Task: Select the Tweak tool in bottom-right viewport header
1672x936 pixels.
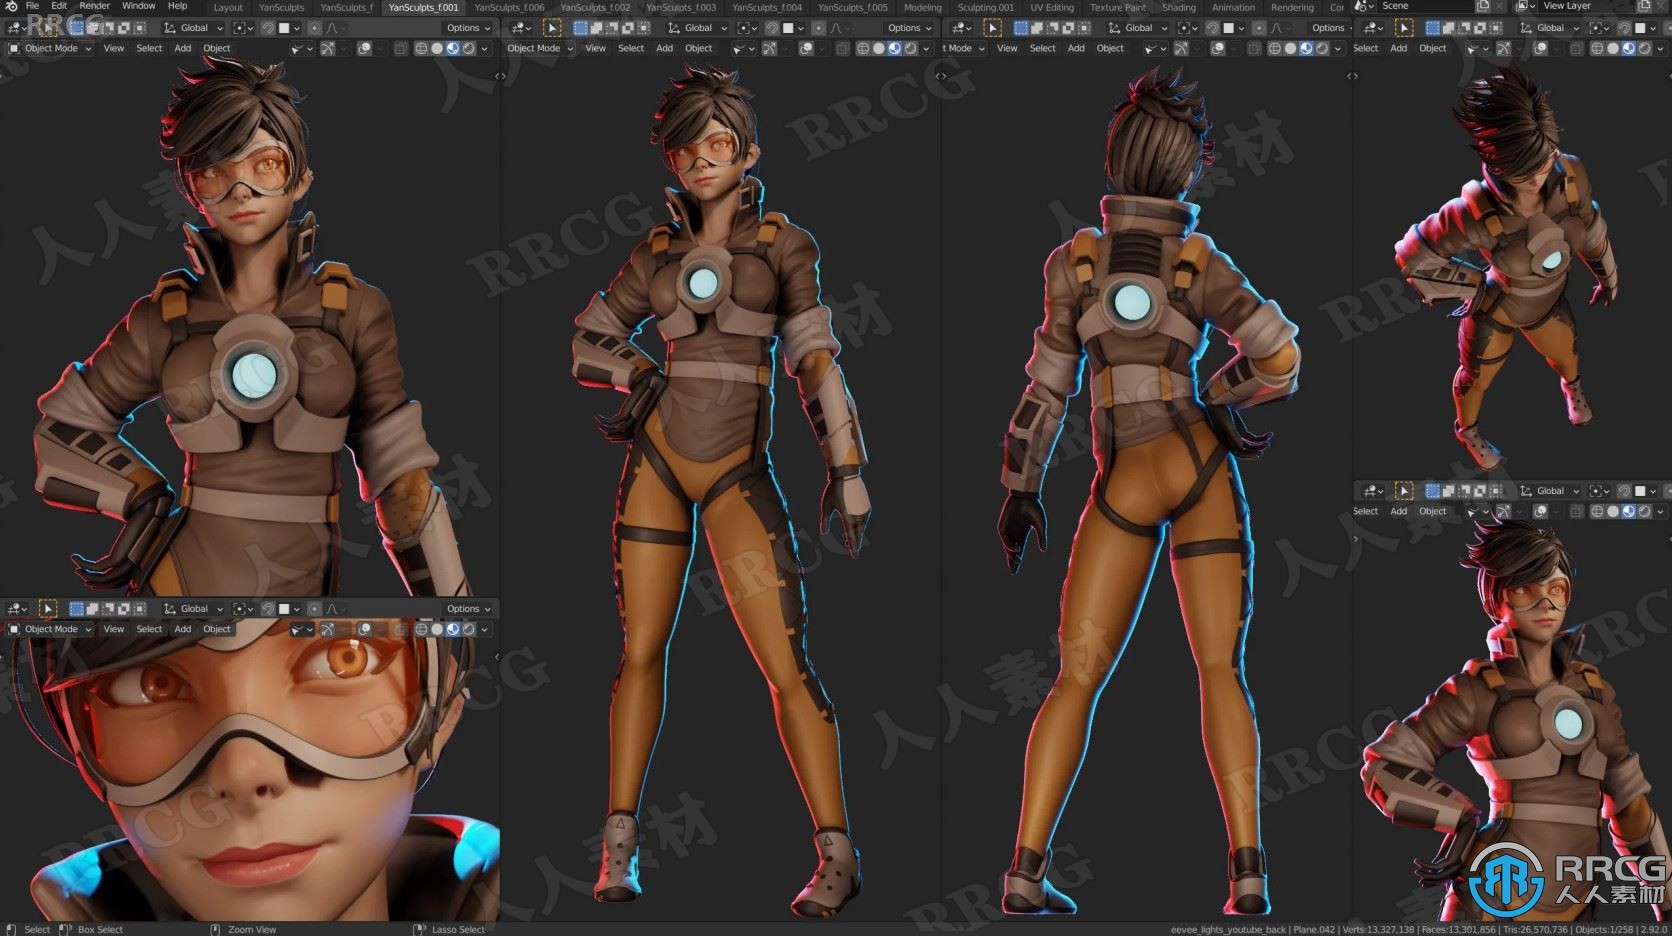Action: pyautogui.click(x=1404, y=491)
